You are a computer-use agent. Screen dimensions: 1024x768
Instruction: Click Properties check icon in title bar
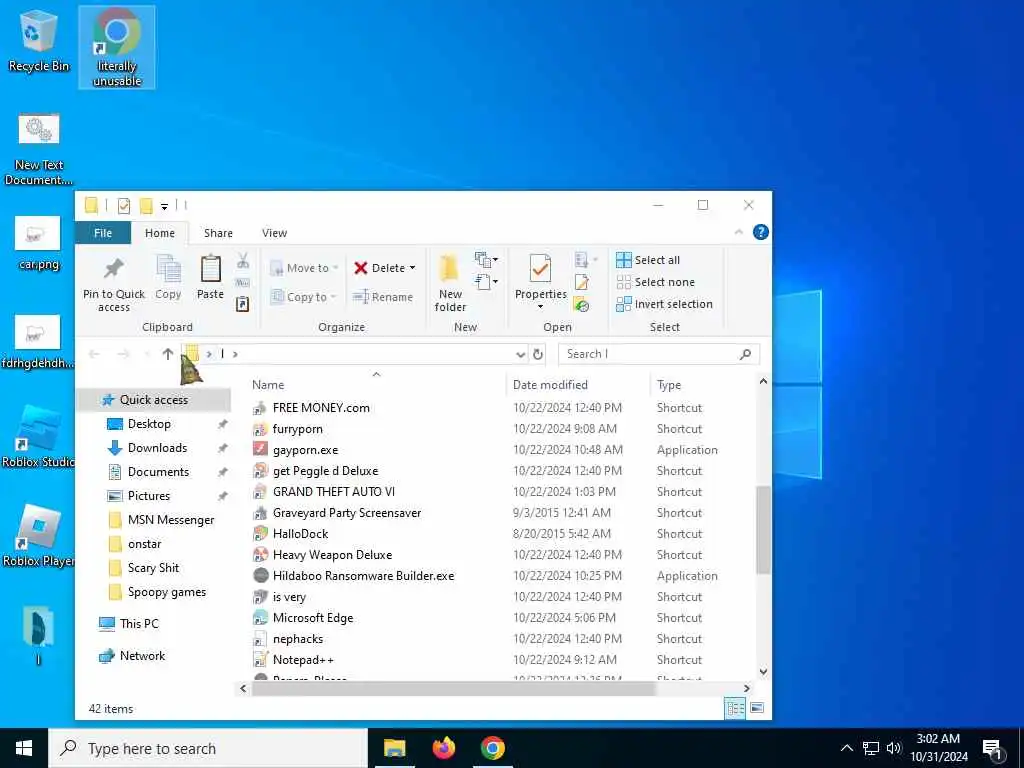(x=123, y=206)
